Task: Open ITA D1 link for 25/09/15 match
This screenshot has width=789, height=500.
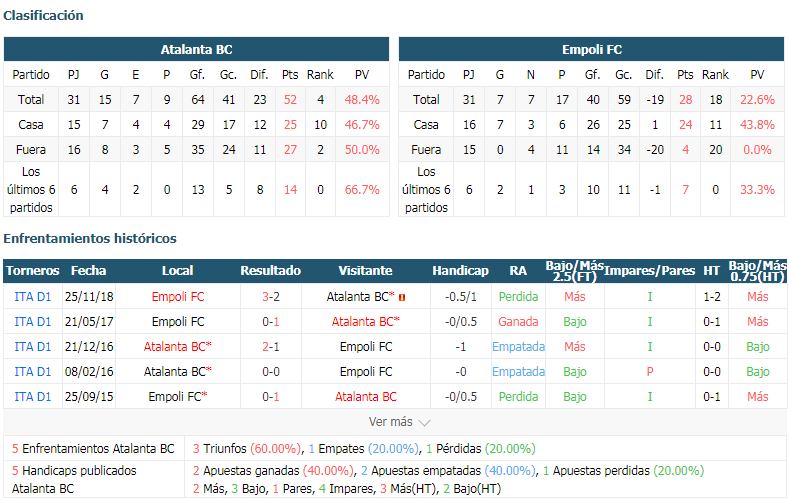Action: click(x=33, y=397)
